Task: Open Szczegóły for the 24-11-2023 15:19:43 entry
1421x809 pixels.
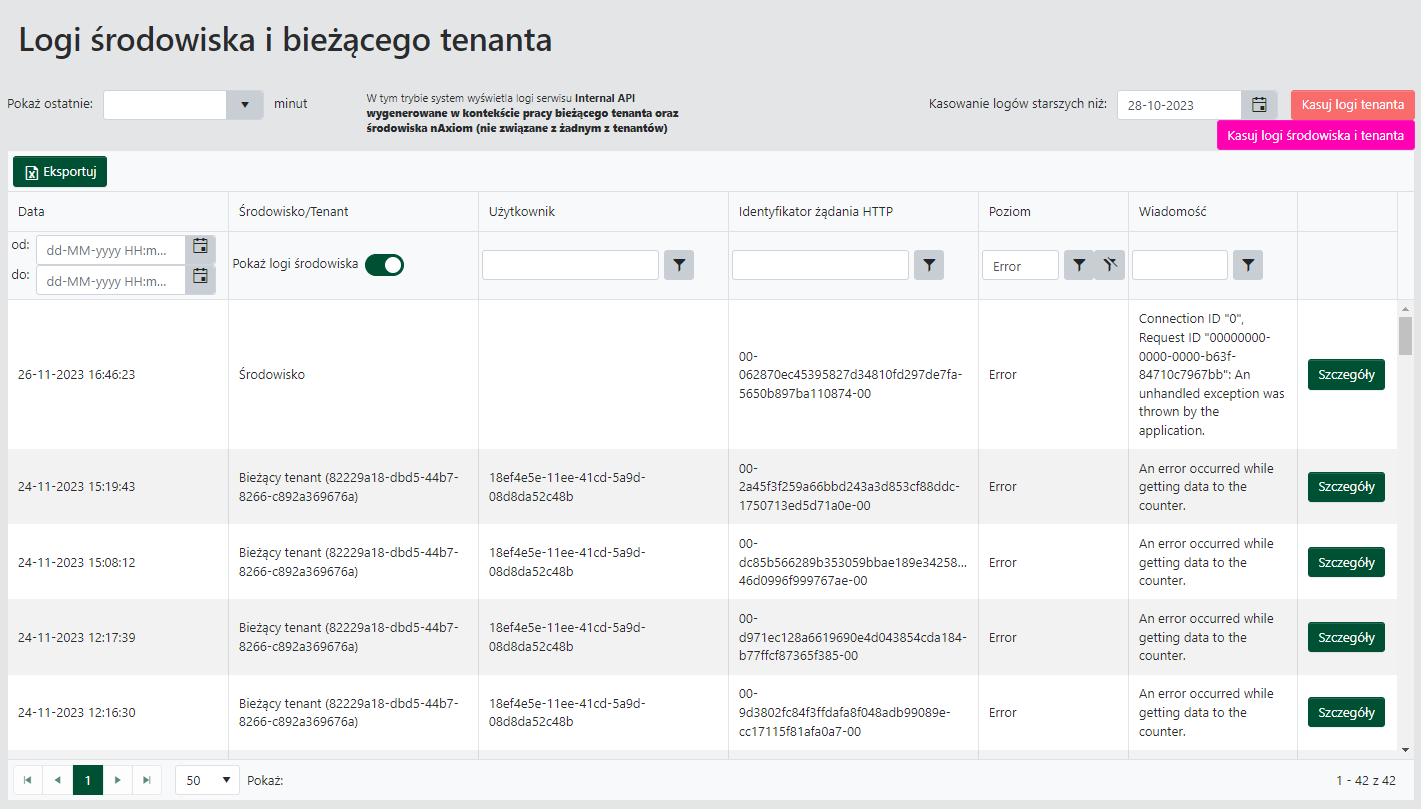Action: coord(1345,486)
